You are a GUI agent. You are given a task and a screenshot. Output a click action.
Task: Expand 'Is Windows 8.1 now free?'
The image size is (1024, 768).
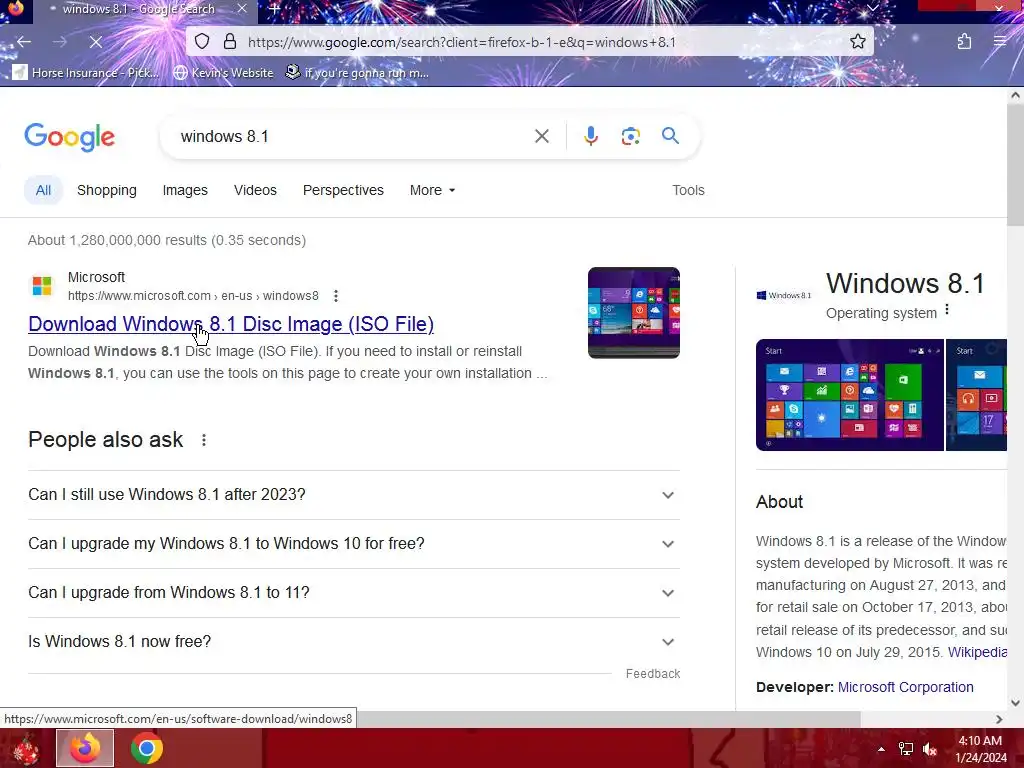click(354, 642)
